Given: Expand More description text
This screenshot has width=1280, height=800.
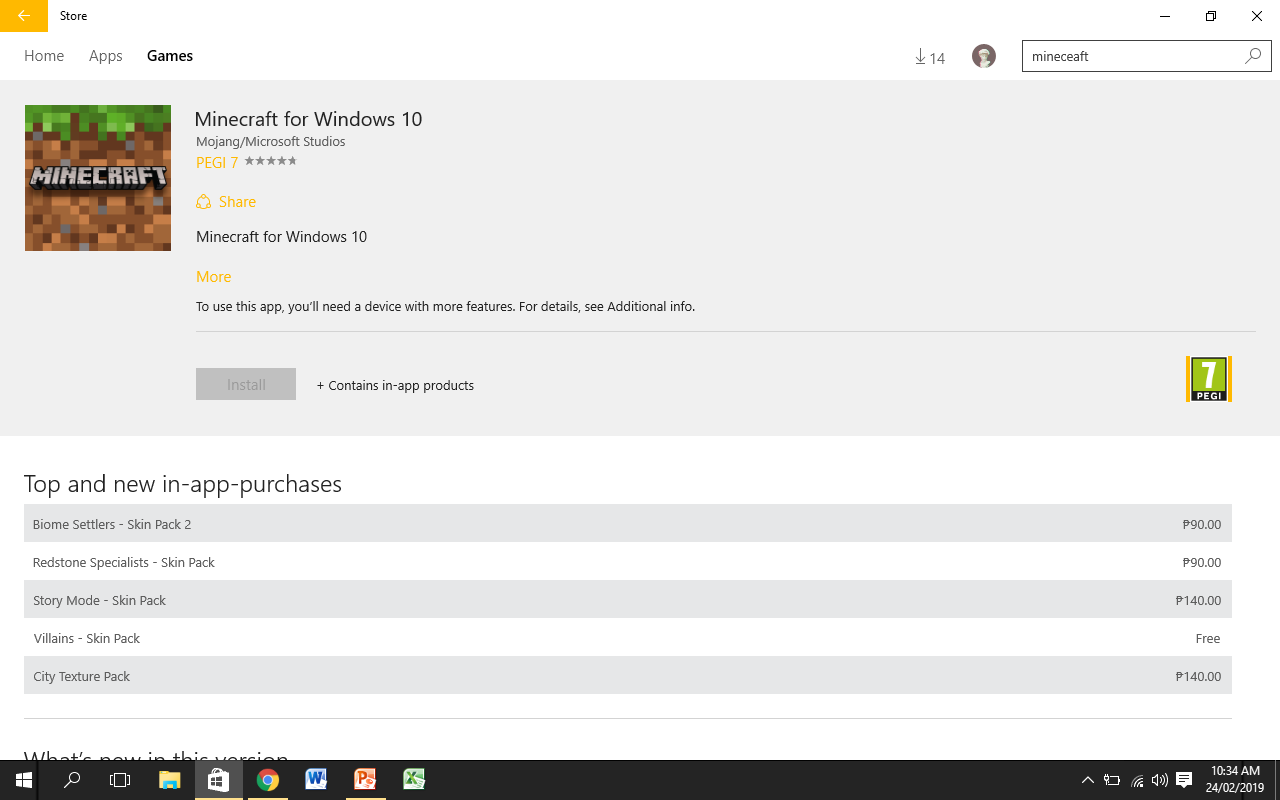Looking at the screenshot, I should pyautogui.click(x=213, y=277).
